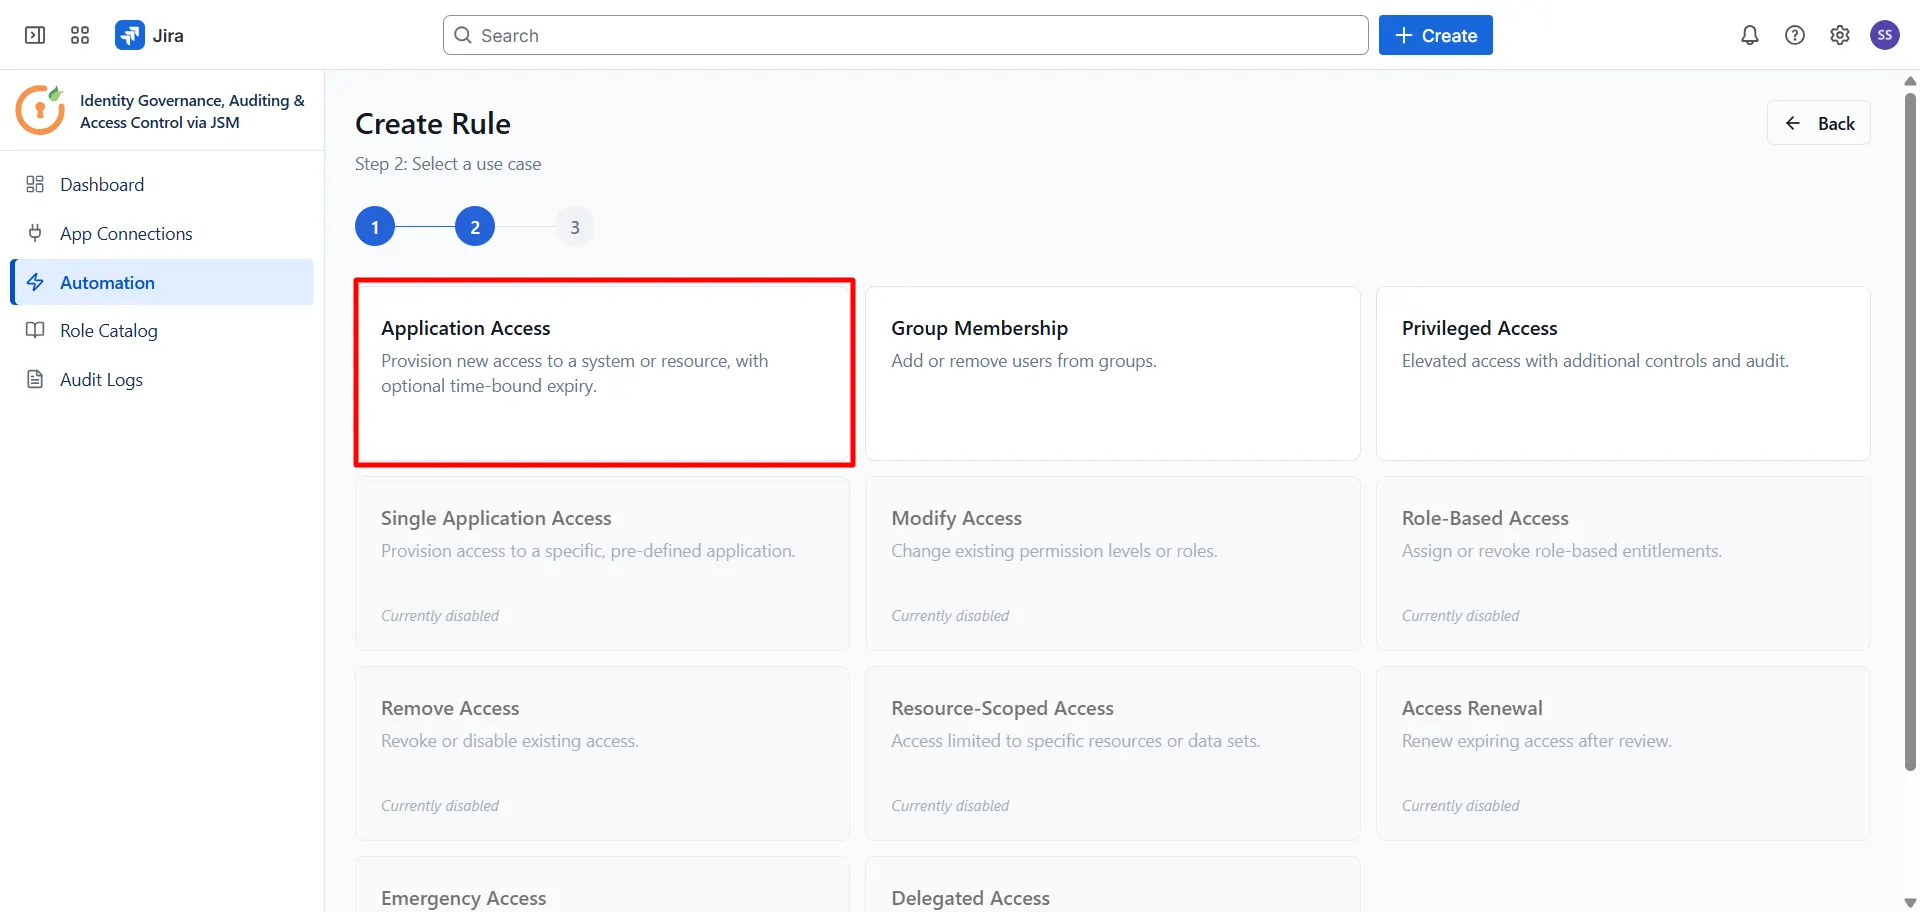The image size is (1920, 912).
Task: Focus the Search input field
Action: [905, 35]
